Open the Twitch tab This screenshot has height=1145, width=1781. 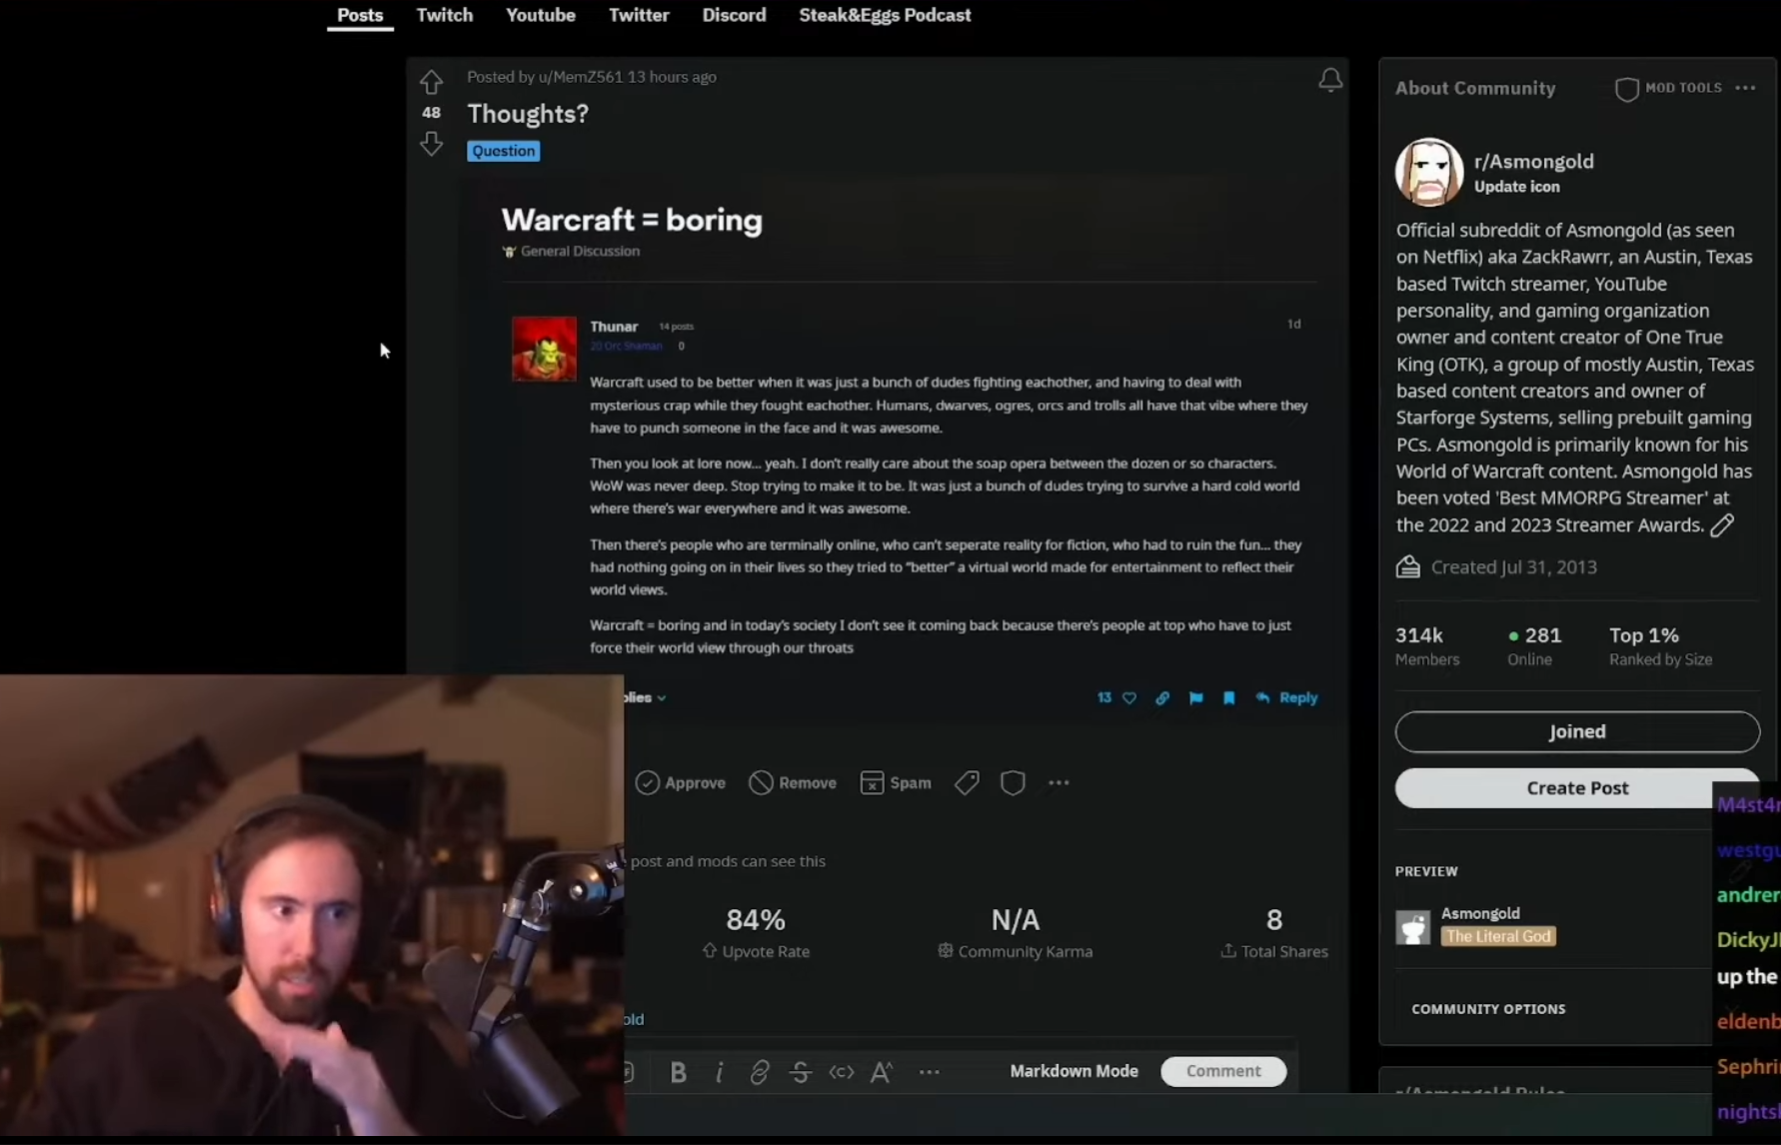point(445,15)
